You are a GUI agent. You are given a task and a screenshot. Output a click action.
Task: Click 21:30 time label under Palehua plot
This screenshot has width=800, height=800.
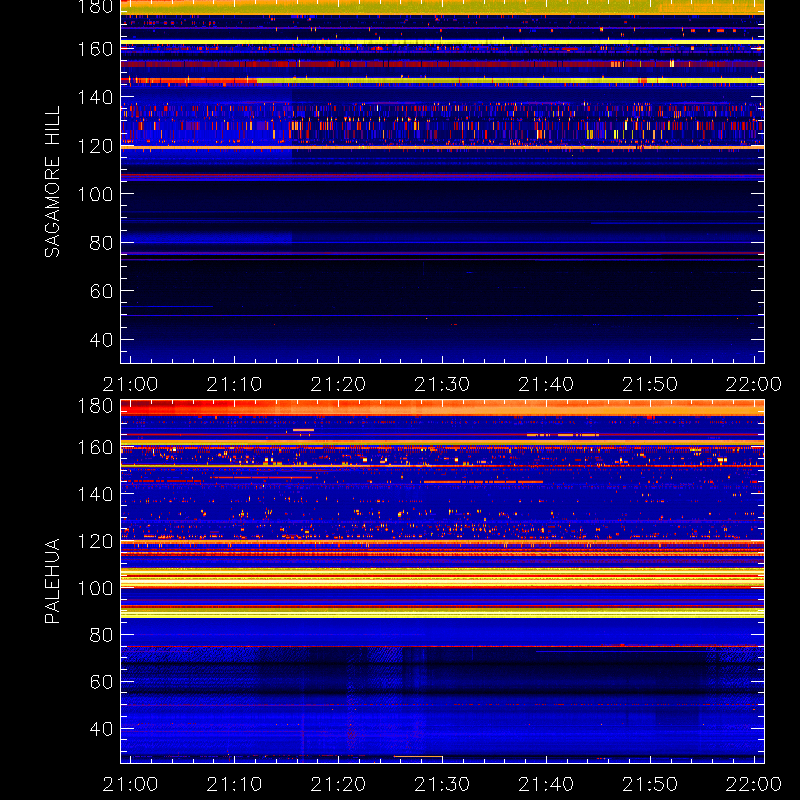[x=442, y=784]
